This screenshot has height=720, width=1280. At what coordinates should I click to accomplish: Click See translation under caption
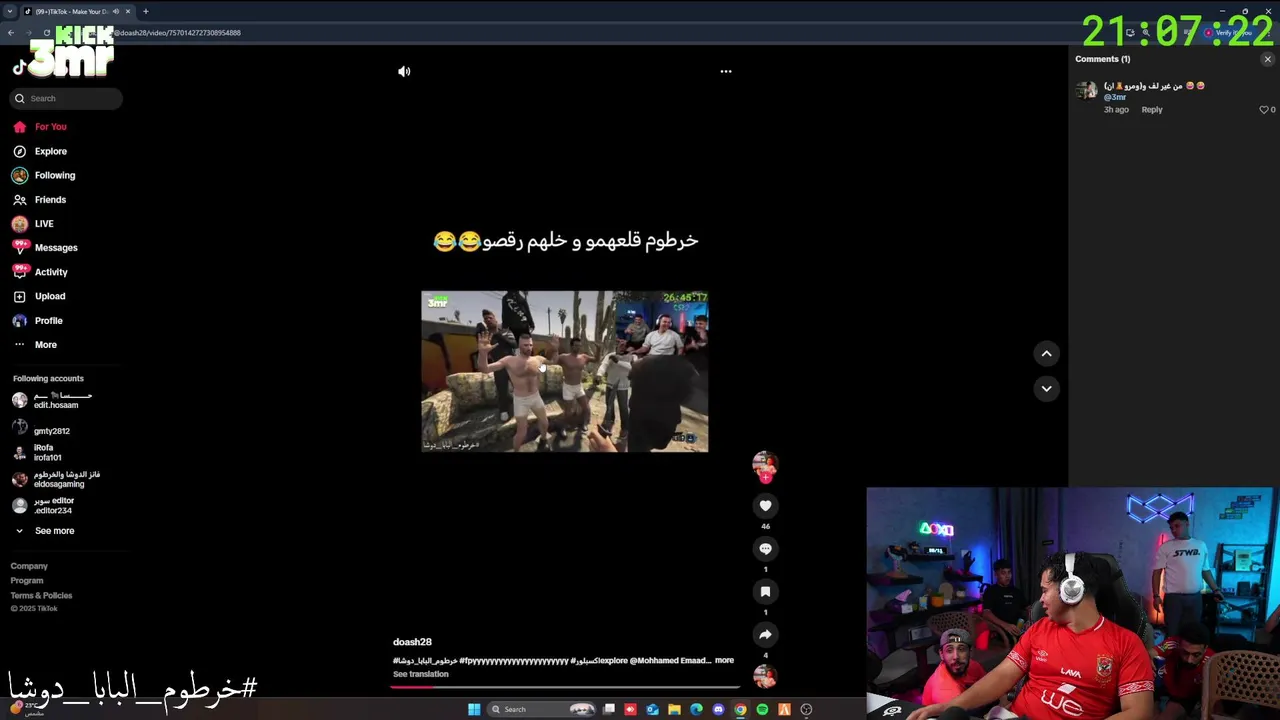click(421, 674)
